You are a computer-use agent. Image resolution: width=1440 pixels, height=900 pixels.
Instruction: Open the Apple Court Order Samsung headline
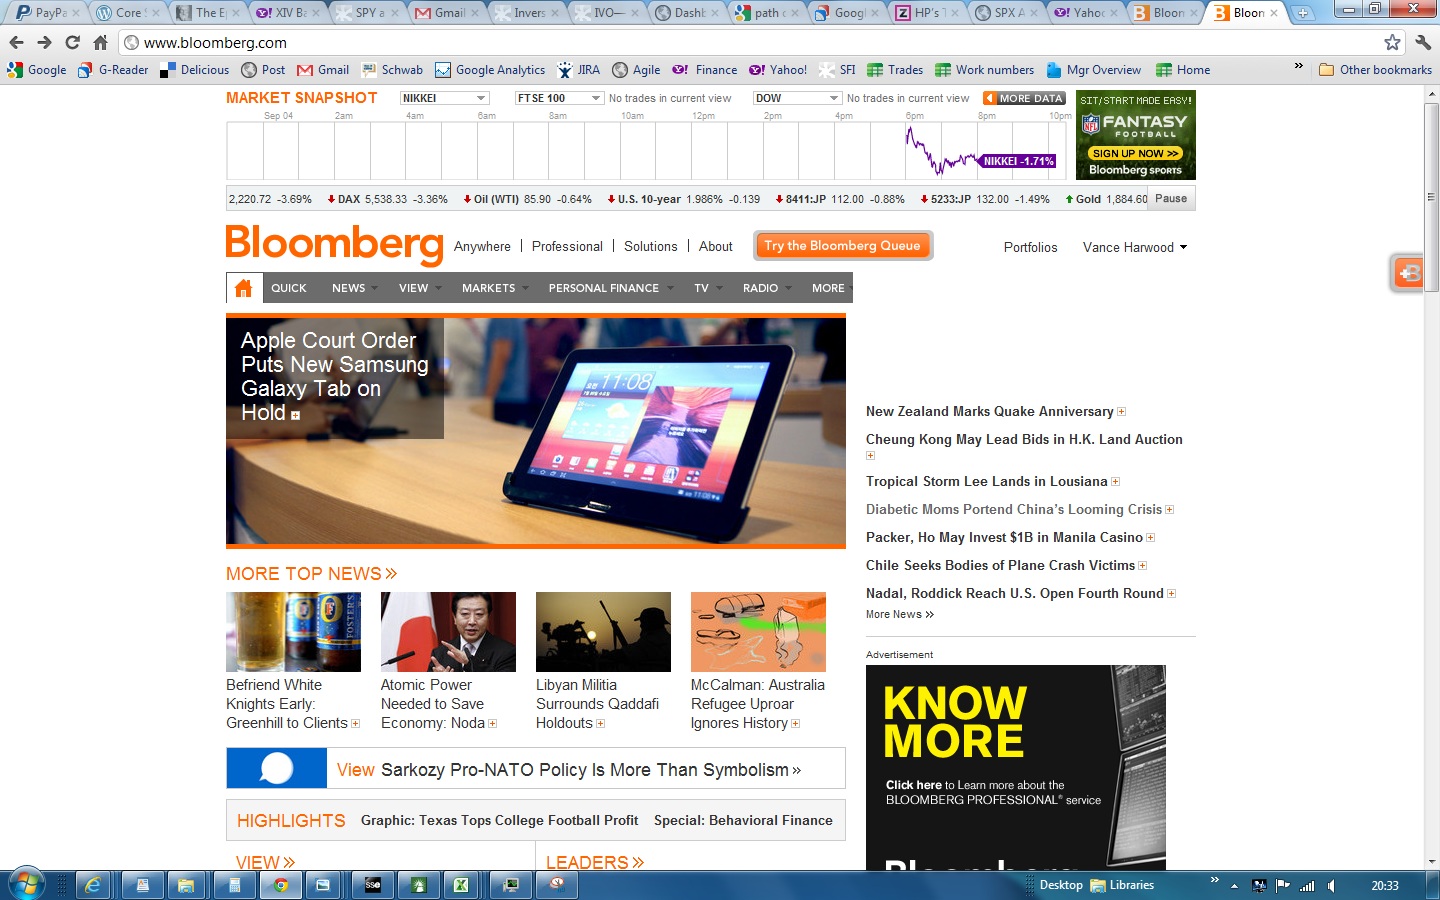[x=334, y=377]
